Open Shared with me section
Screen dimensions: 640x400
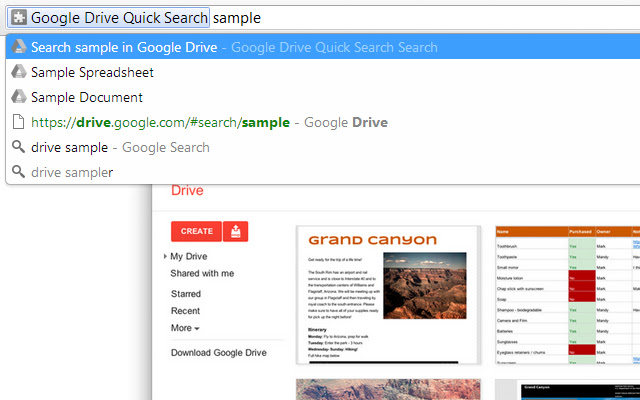coord(202,273)
